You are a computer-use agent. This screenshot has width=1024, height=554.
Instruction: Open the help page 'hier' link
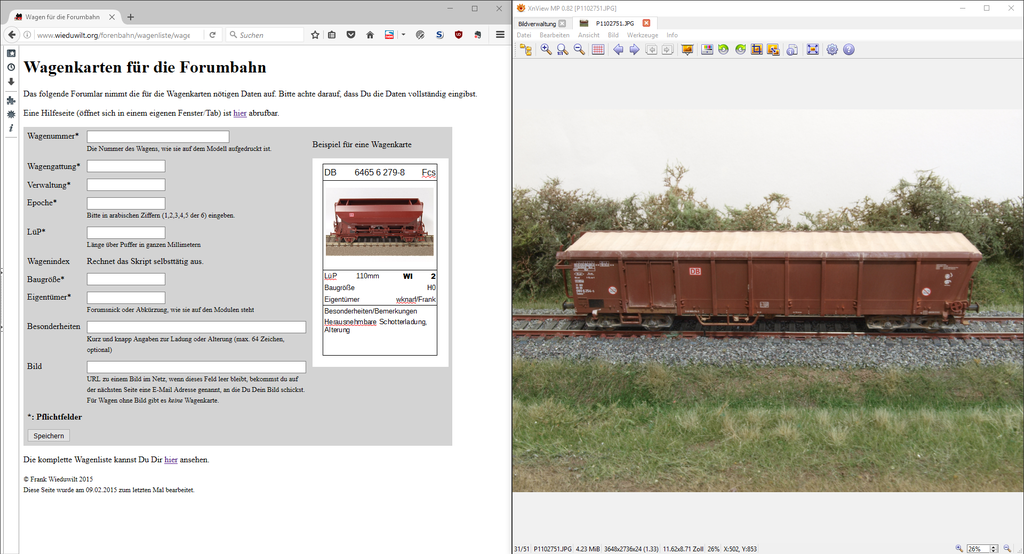(x=239, y=113)
